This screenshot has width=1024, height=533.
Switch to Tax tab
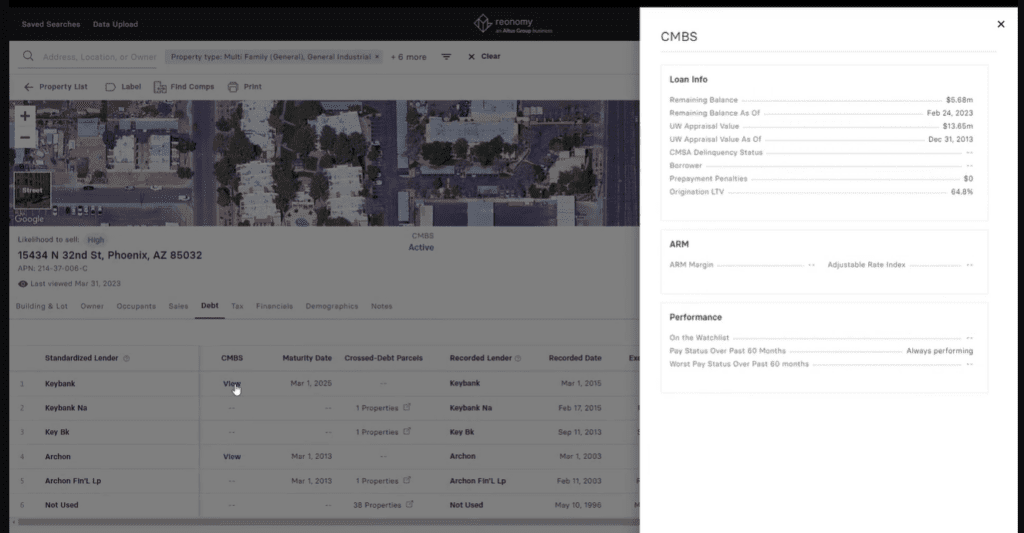(237, 306)
